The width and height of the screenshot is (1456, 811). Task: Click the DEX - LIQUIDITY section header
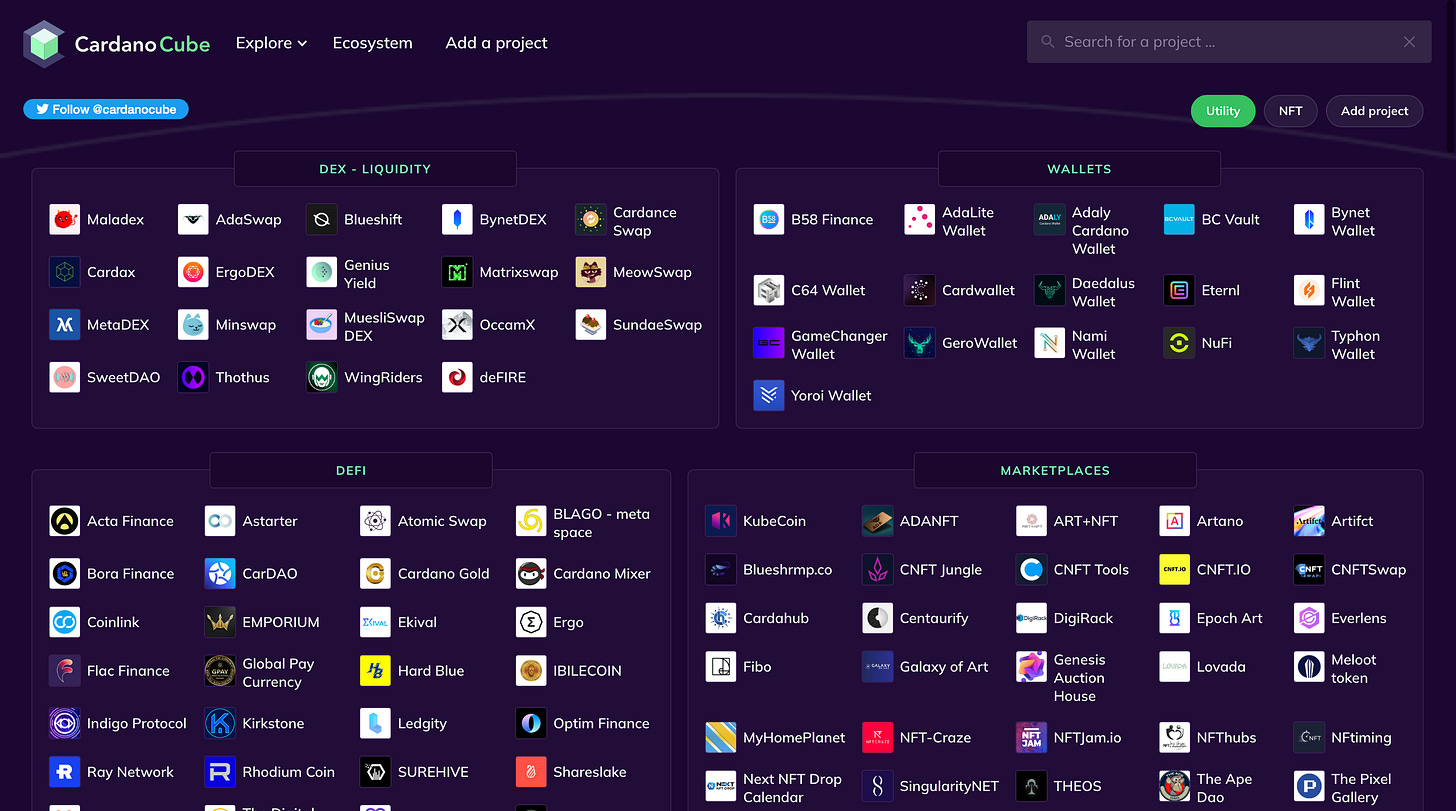point(375,169)
